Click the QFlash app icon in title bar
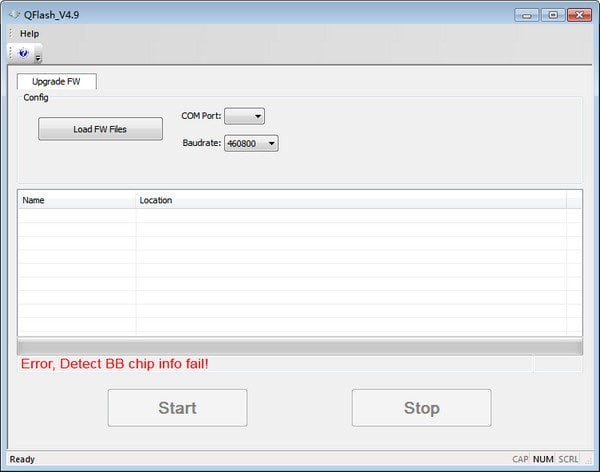The height and width of the screenshot is (472, 600). coord(13,14)
